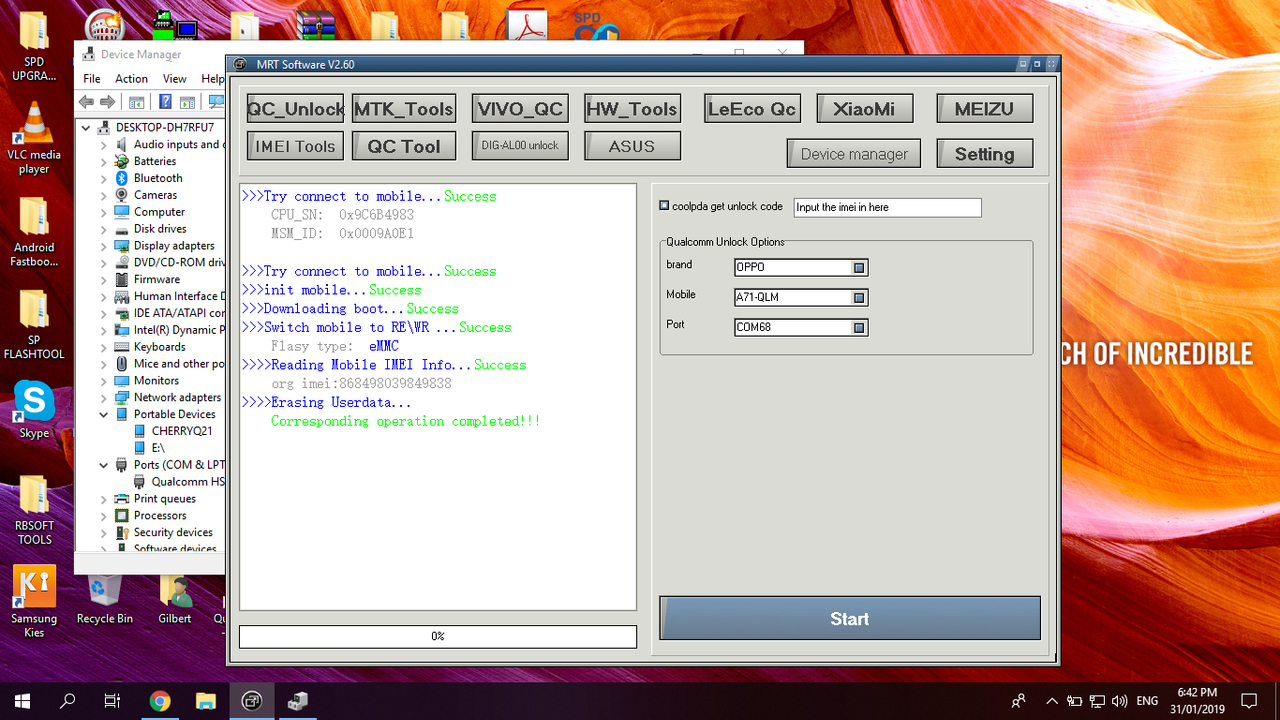Image resolution: width=1280 pixels, height=720 pixels.
Task: Click Device Manager help toolbar icon
Action: tap(166, 102)
